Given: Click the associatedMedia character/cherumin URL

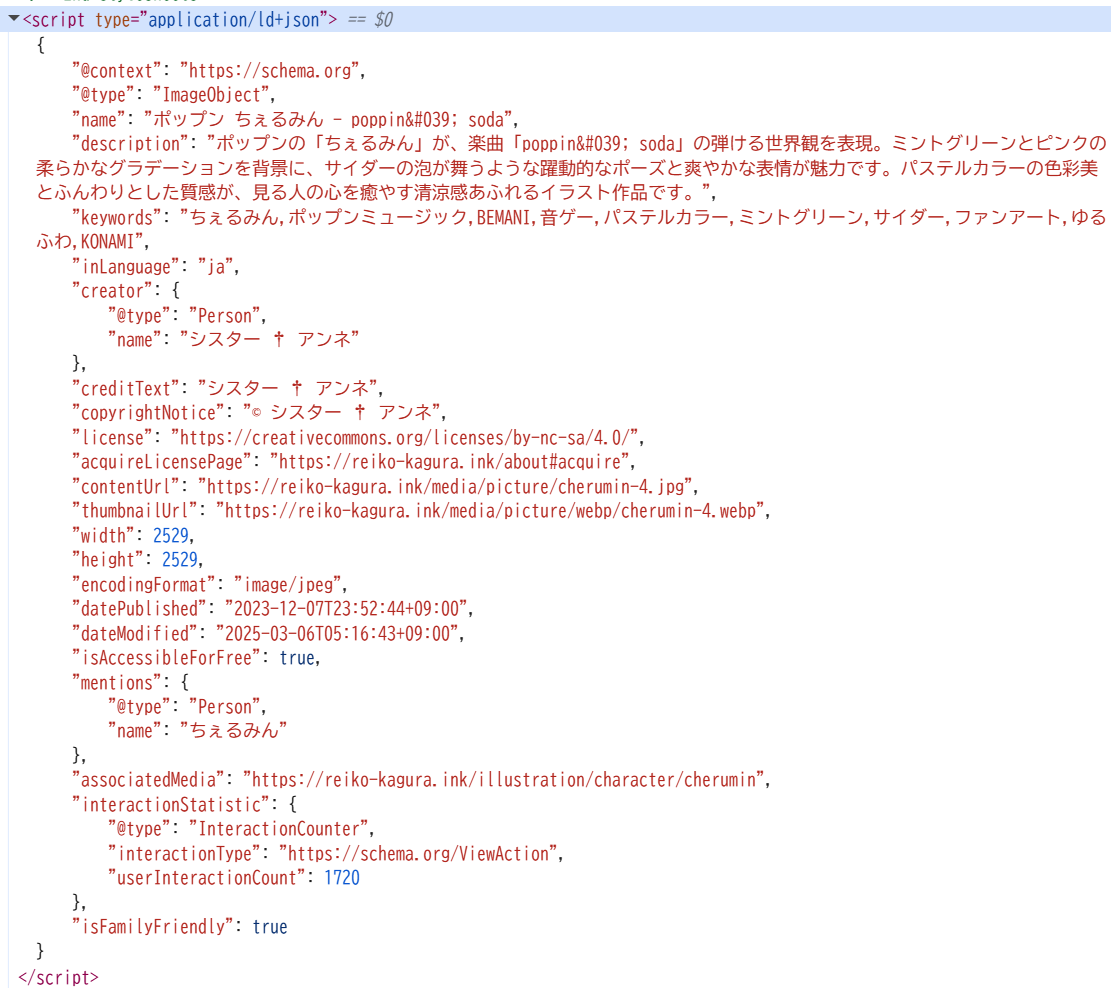Looking at the screenshot, I should (x=504, y=780).
